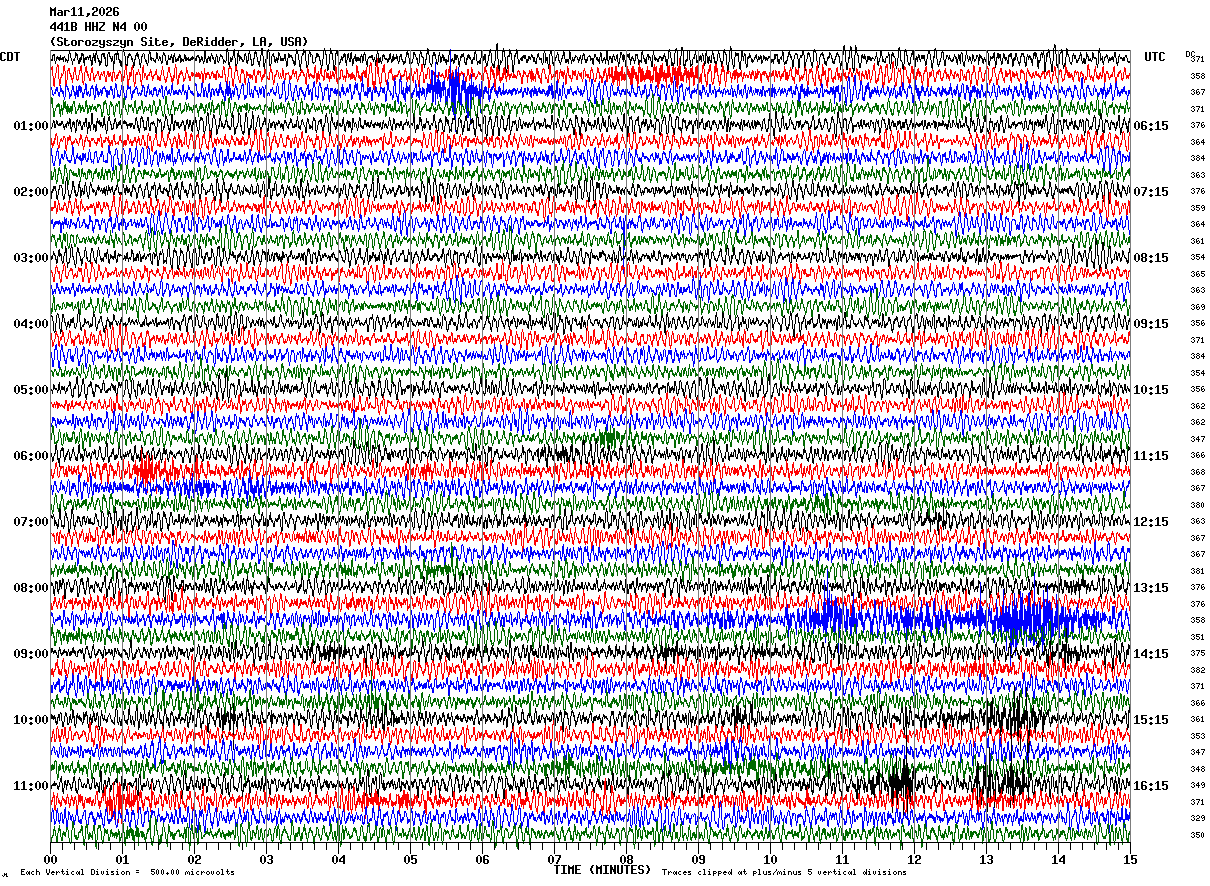Select minute tick label 09 on time axis
Viewport: 1210px width, 886px height.
click(699, 859)
